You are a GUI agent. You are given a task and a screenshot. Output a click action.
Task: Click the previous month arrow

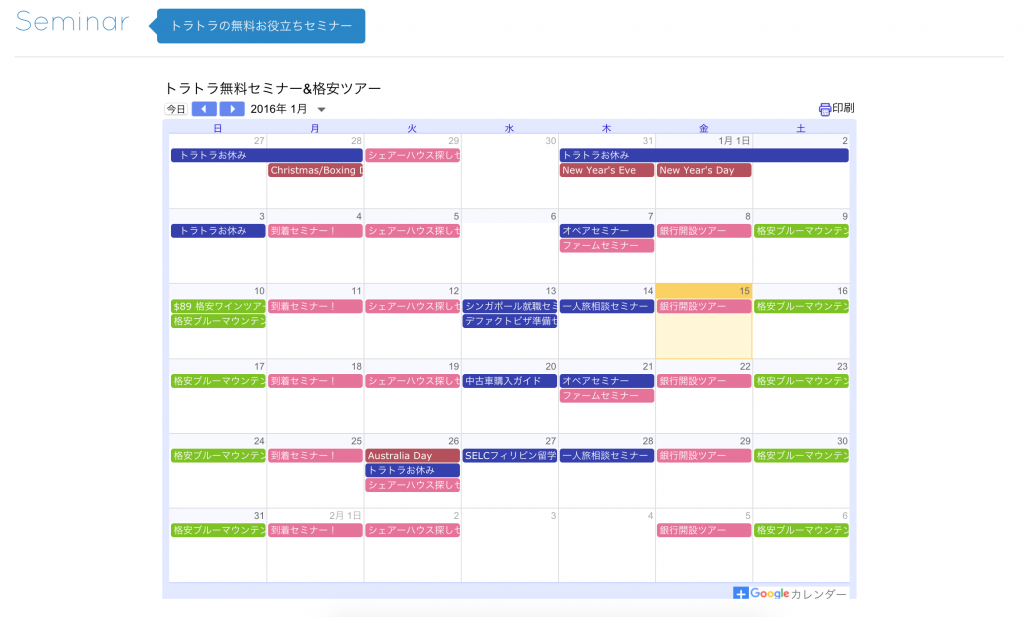coord(204,108)
